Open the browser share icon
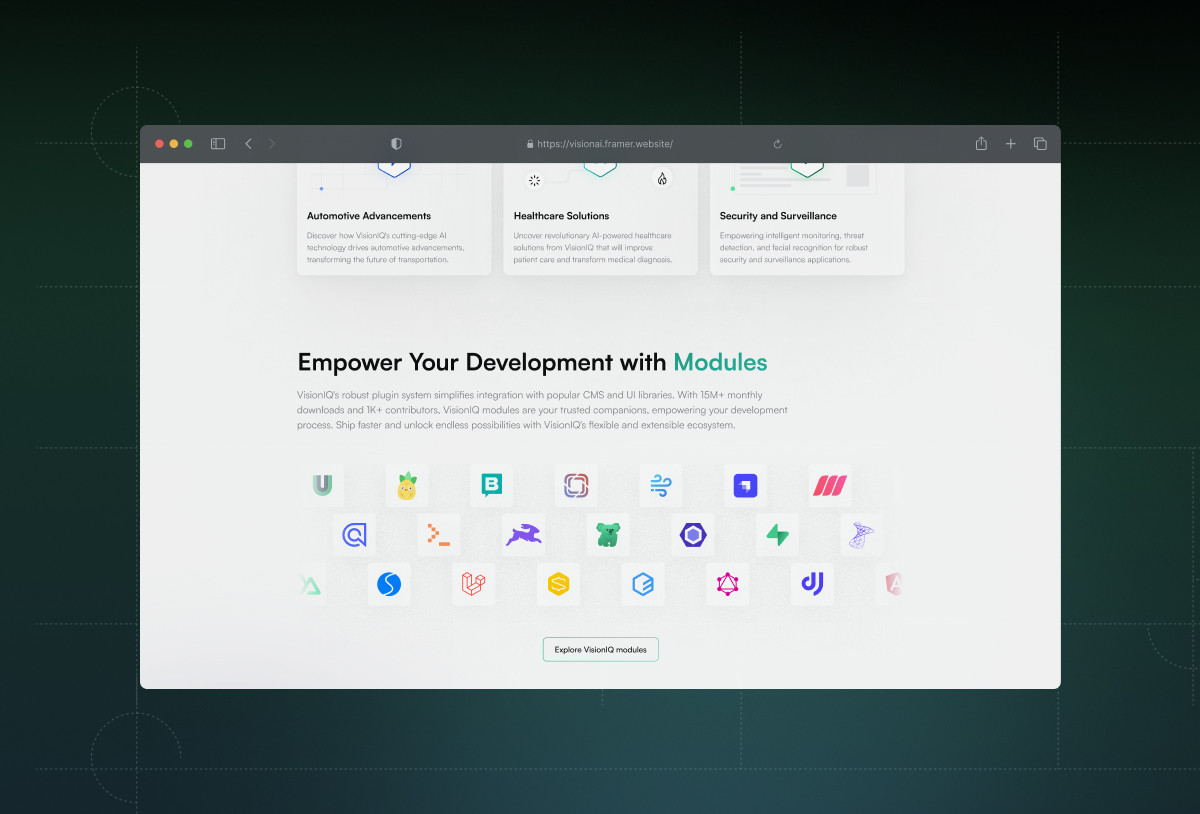The height and width of the screenshot is (814, 1200). pos(981,143)
